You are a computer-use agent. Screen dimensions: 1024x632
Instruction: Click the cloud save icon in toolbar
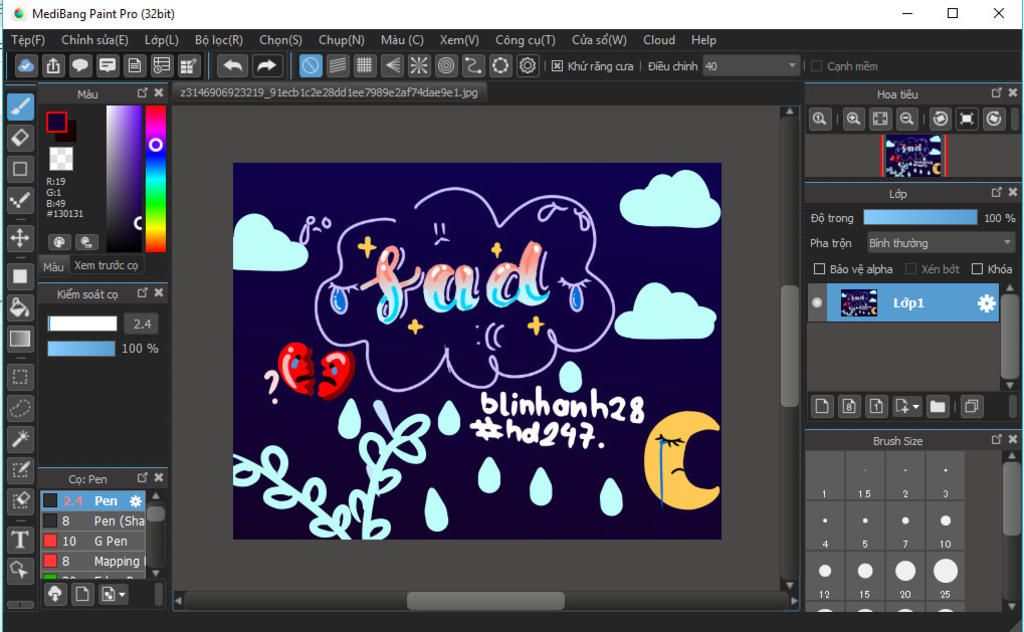click(x=25, y=65)
